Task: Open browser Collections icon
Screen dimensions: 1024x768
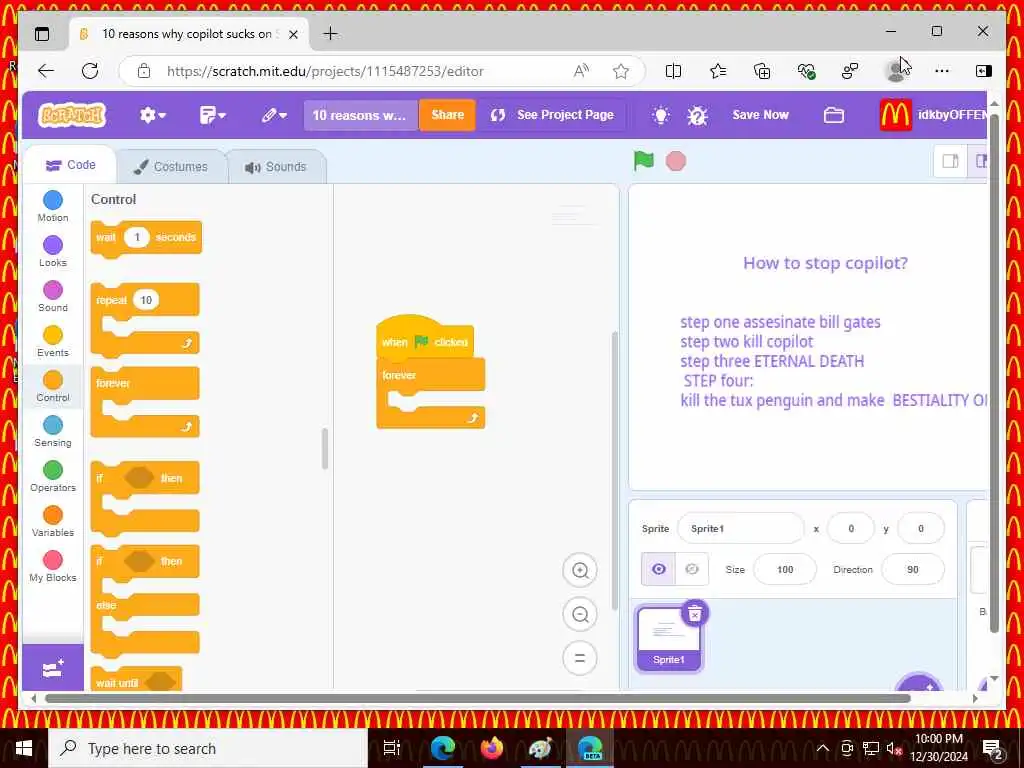Action: tap(762, 71)
